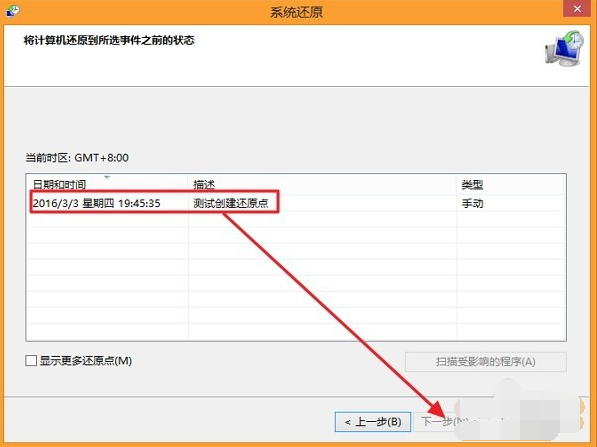The height and width of the screenshot is (447, 597).
Task: Click the 手动 type cell
Action: tap(472, 203)
